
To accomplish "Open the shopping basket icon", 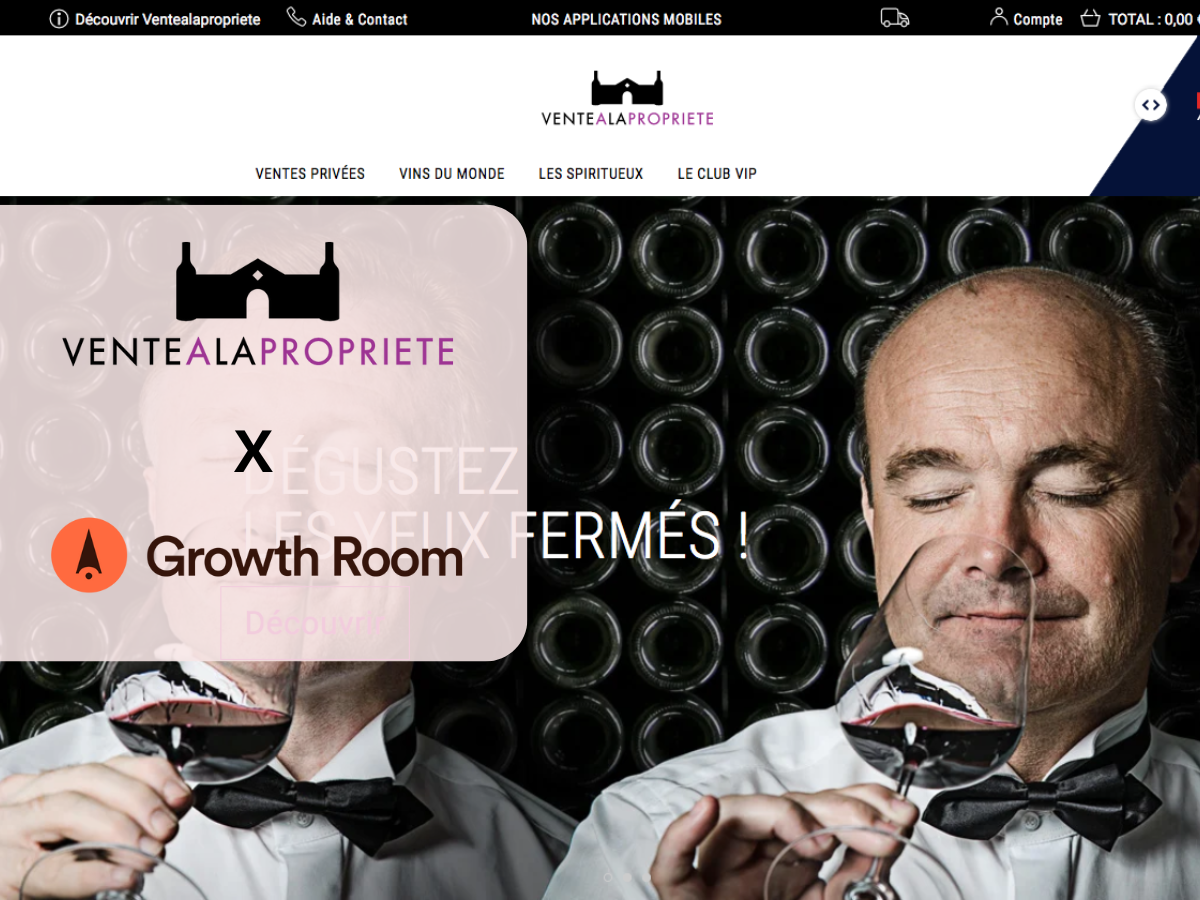I will 1090,18.
